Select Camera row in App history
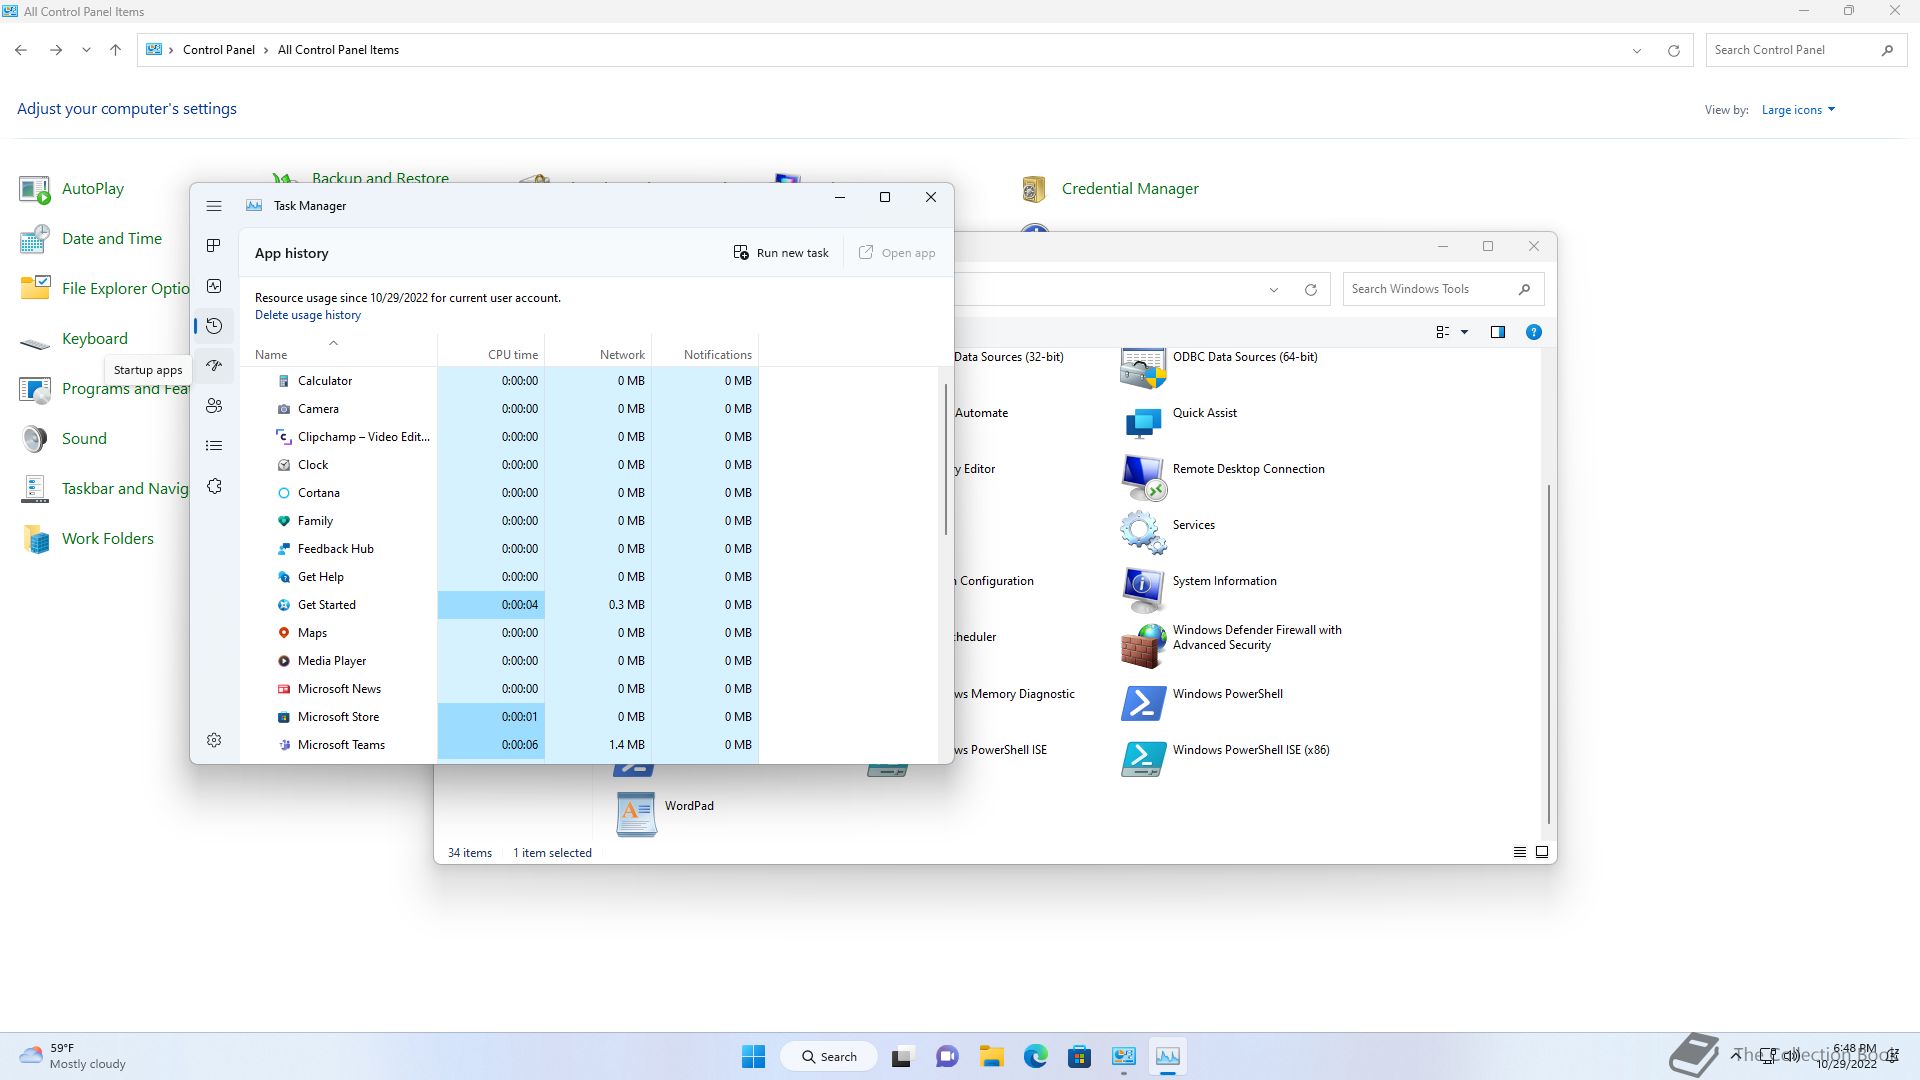1920x1080 pixels. [x=498, y=409]
